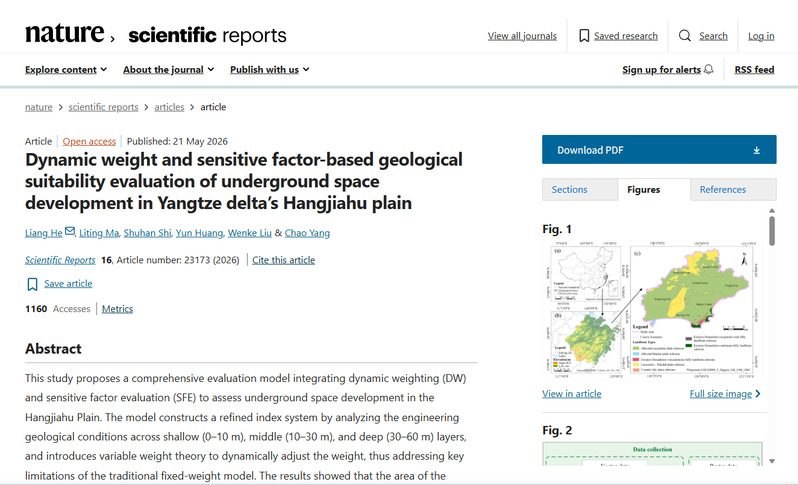The height and width of the screenshot is (485, 798).
Task: Go to nature breadcrumb link
Action: point(39,107)
